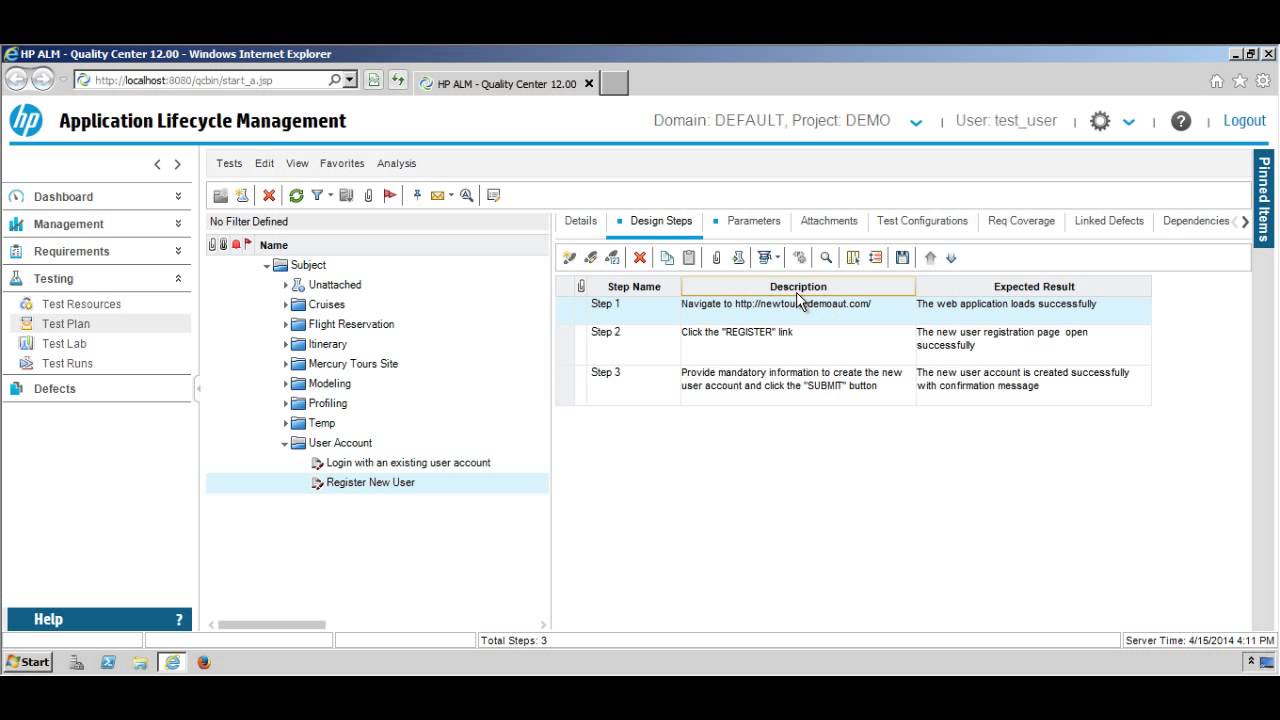Save steps with floppy disk icon
The height and width of the screenshot is (720, 1280).
point(902,258)
